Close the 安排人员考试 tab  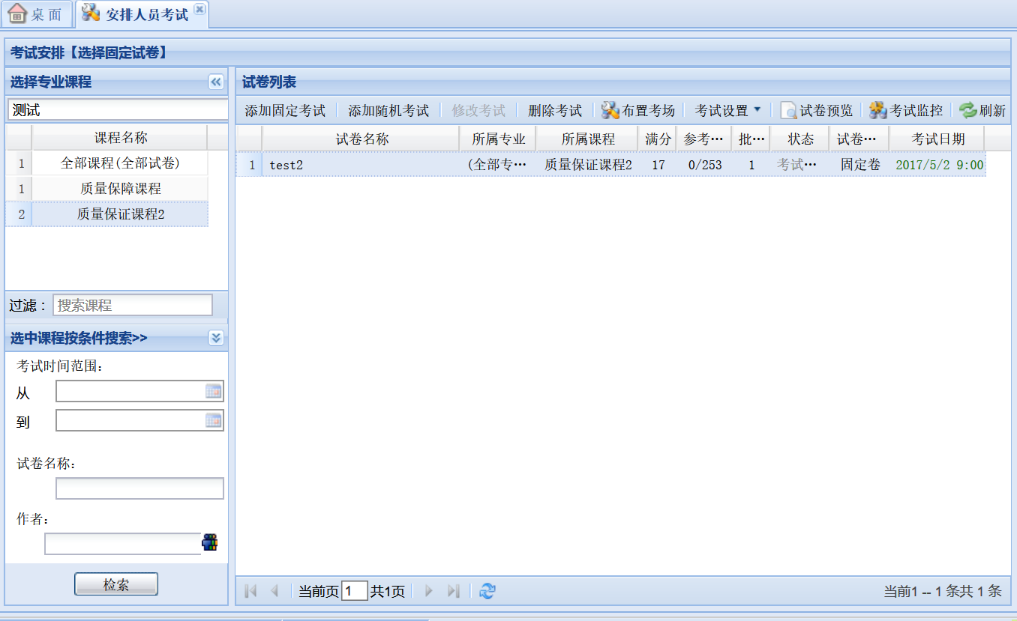199,9
